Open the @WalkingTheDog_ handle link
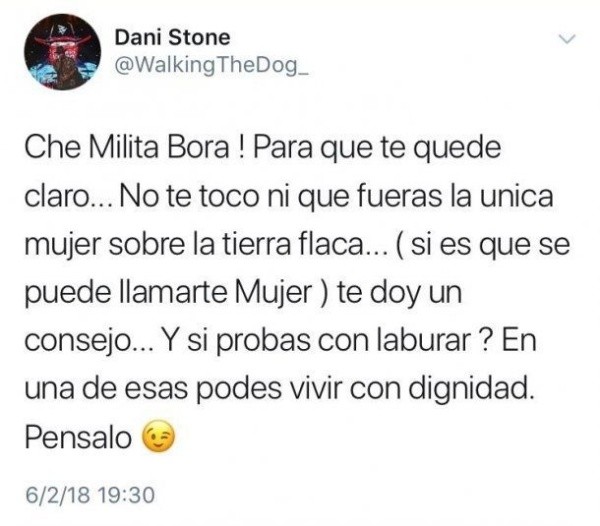600x526 pixels. pos(211,66)
